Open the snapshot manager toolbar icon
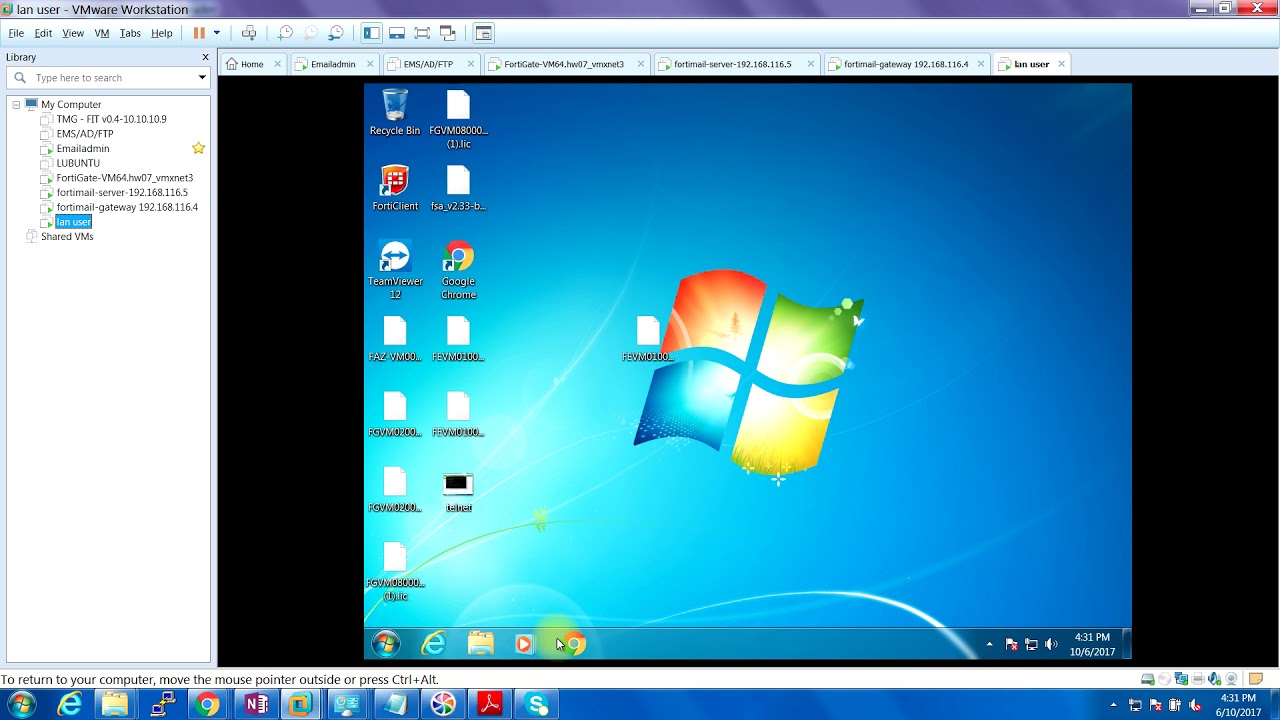 (336, 33)
